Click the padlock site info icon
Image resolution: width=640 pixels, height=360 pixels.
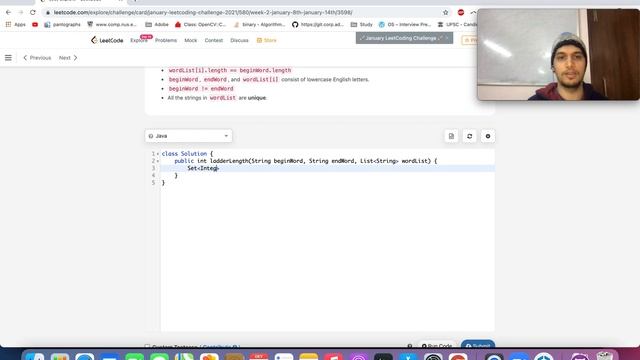click(48, 13)
